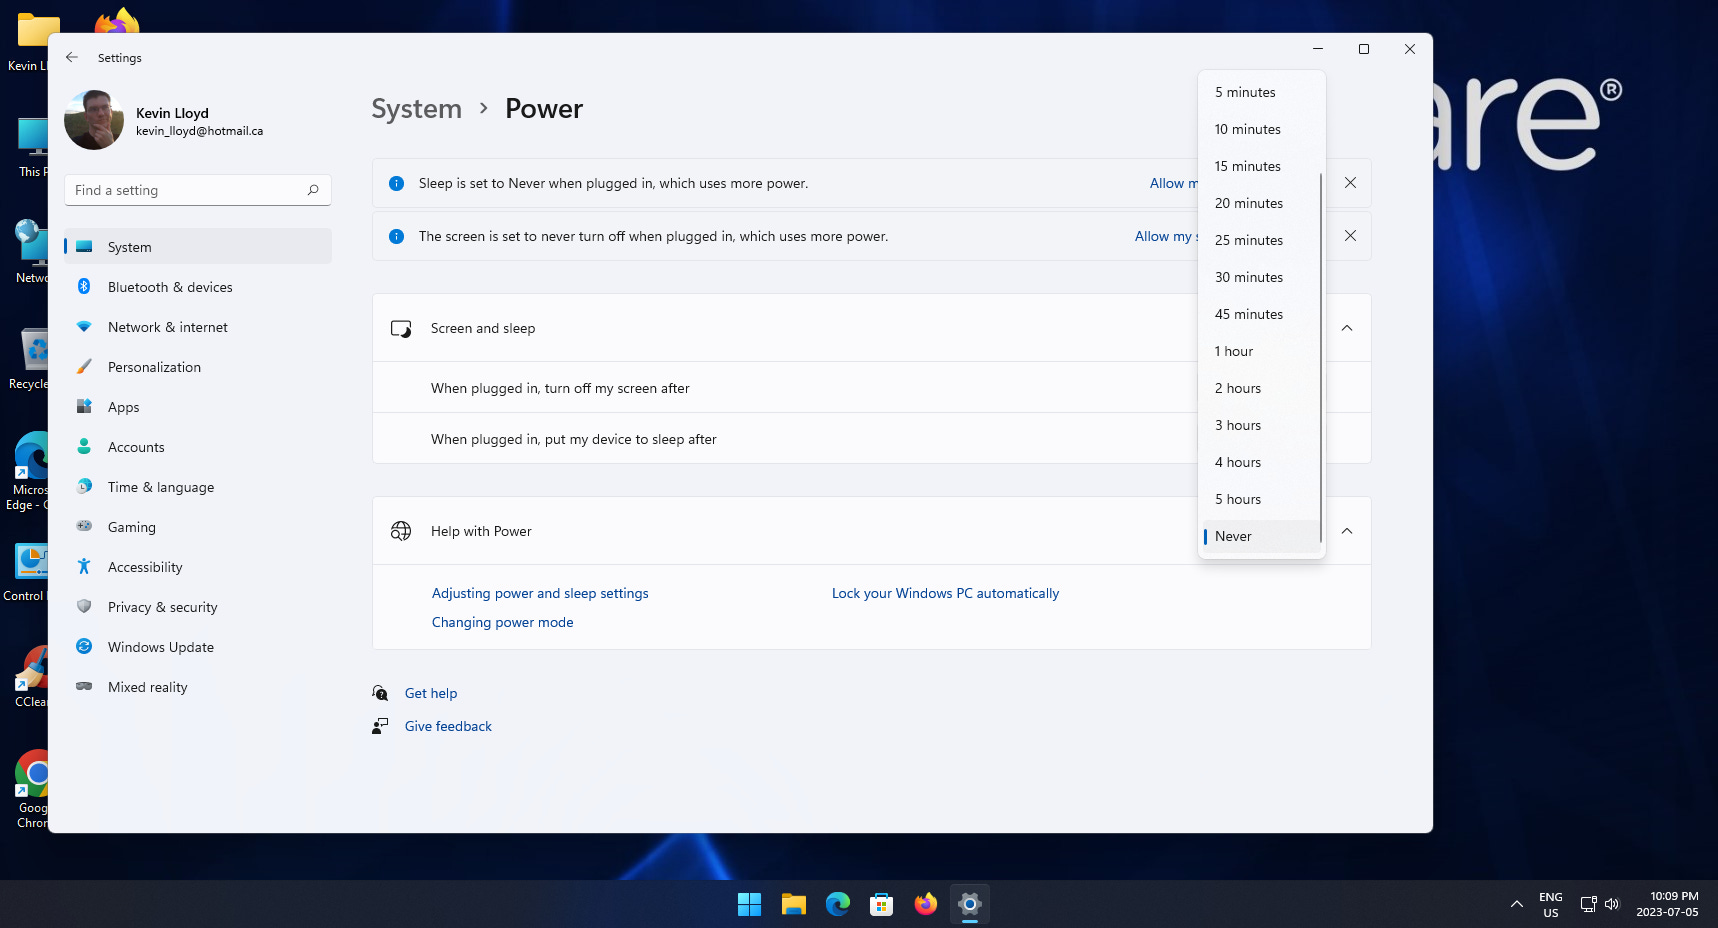The image size is (1718, 928).
Task: Click the Time & language globe icon
Action: click(x=84, y=486)
